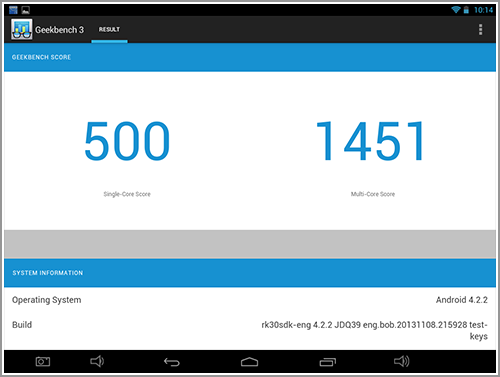The image size is (500, 377).
Task: Tap the Wi-Fi status icon
Action: 456,10
